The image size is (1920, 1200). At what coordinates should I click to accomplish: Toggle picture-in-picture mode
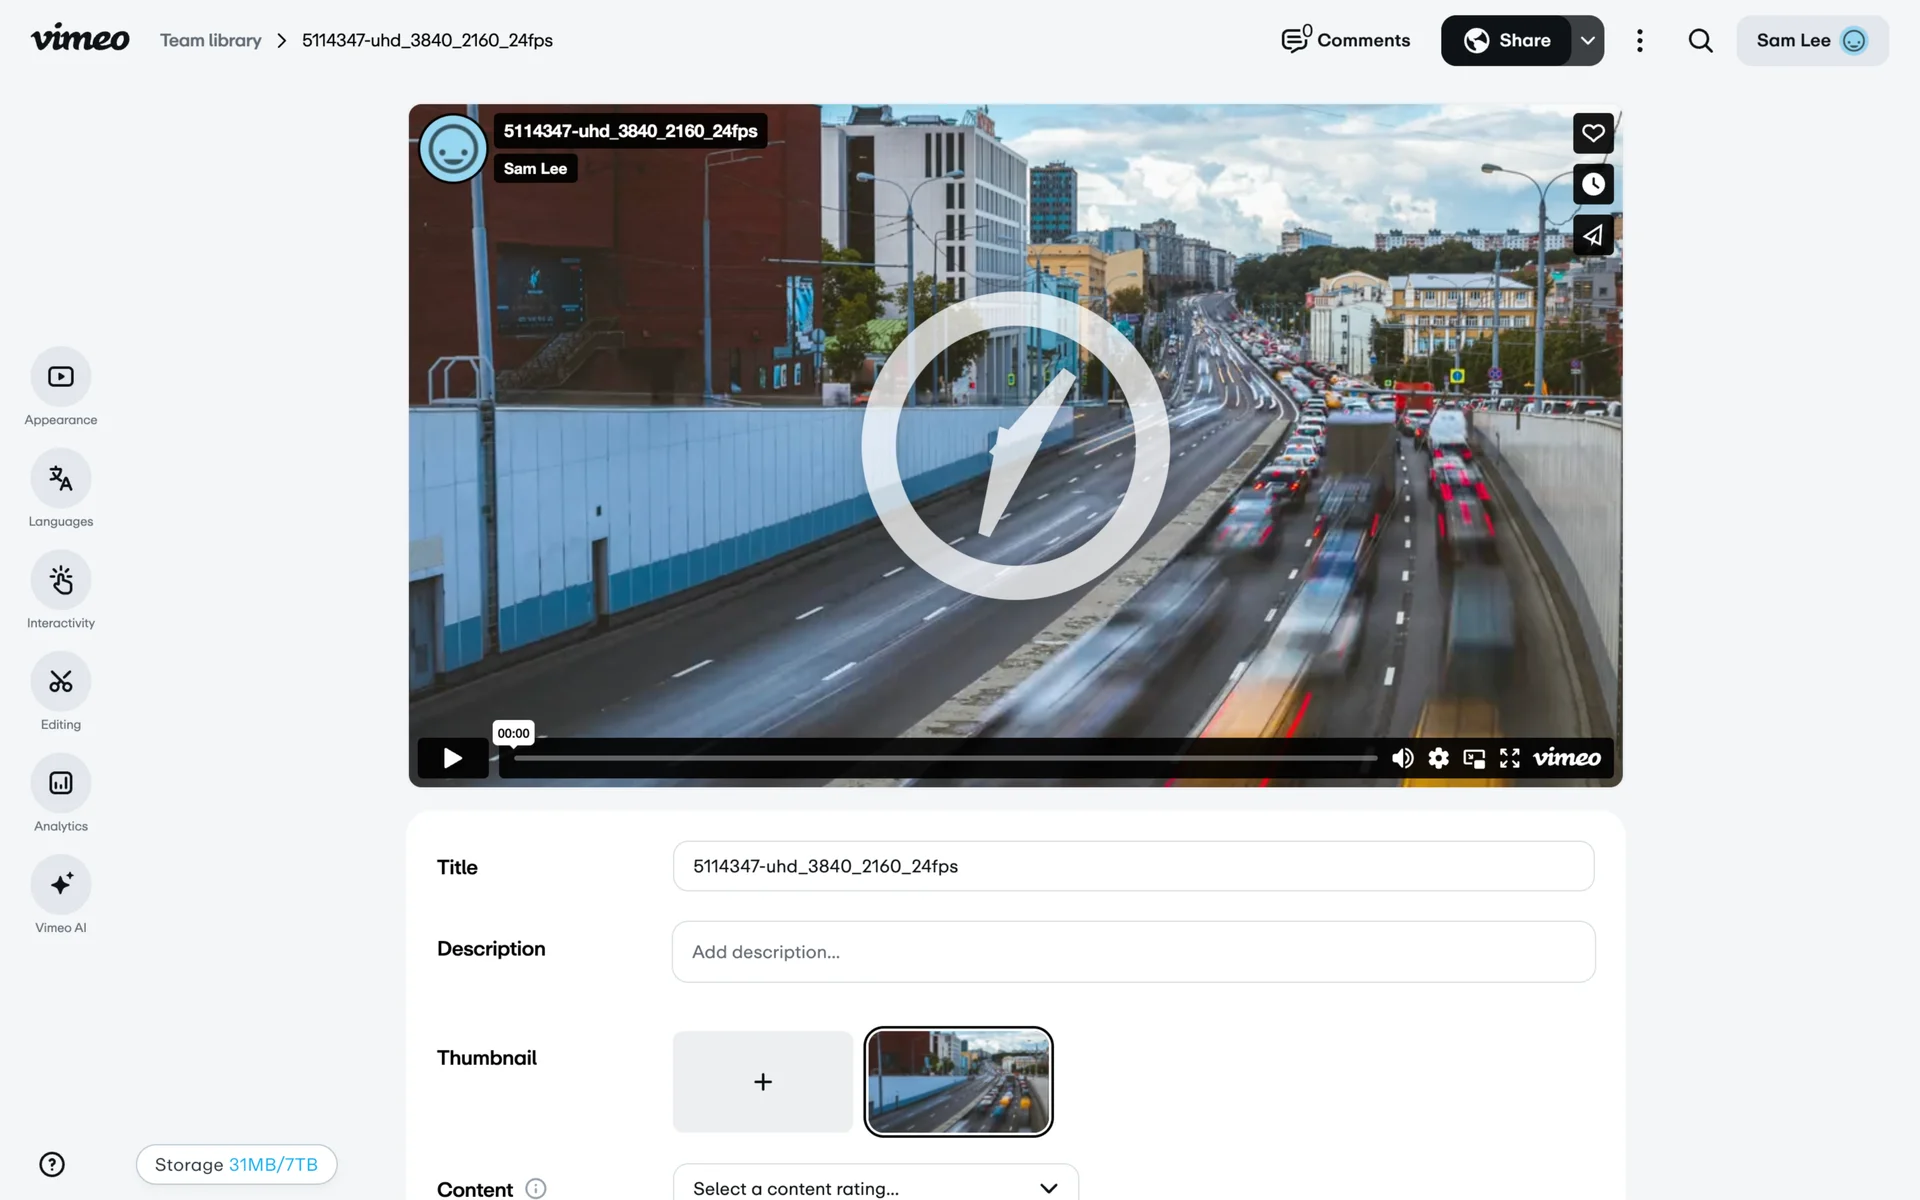pyautogui.click(x=1474, y=758)
